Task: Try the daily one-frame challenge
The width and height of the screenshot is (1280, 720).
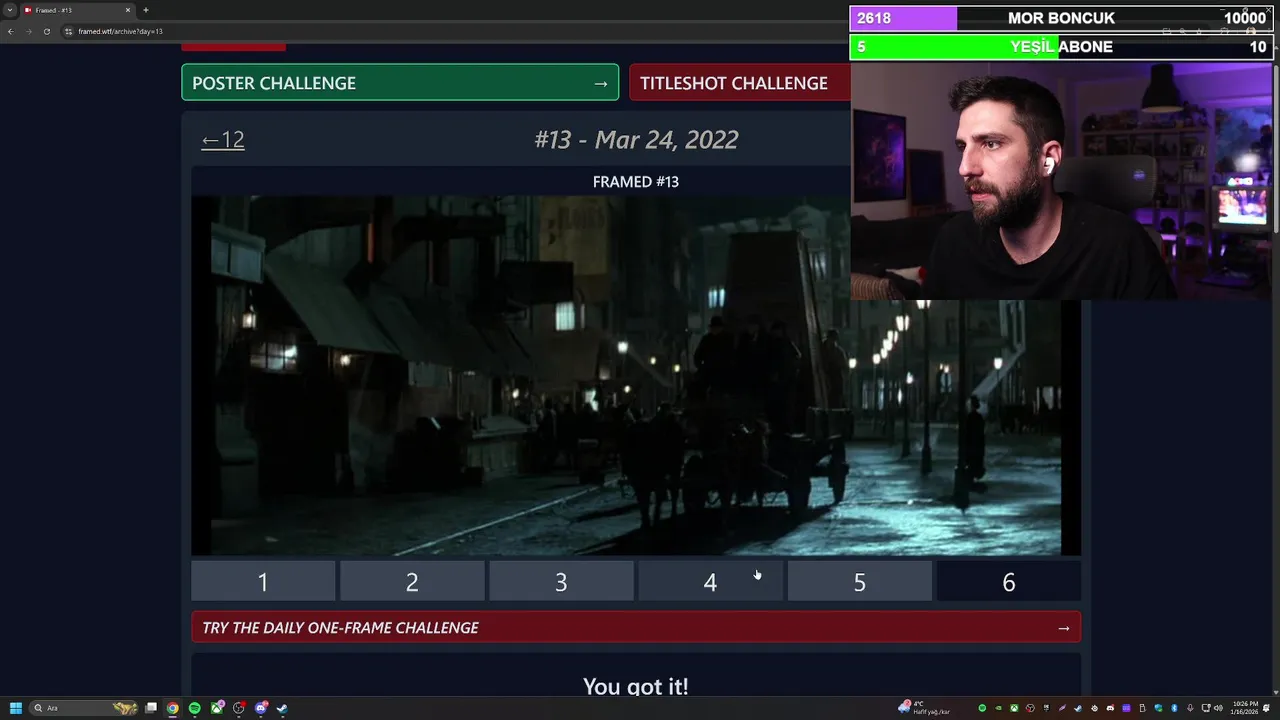Action: pos(636,628)
